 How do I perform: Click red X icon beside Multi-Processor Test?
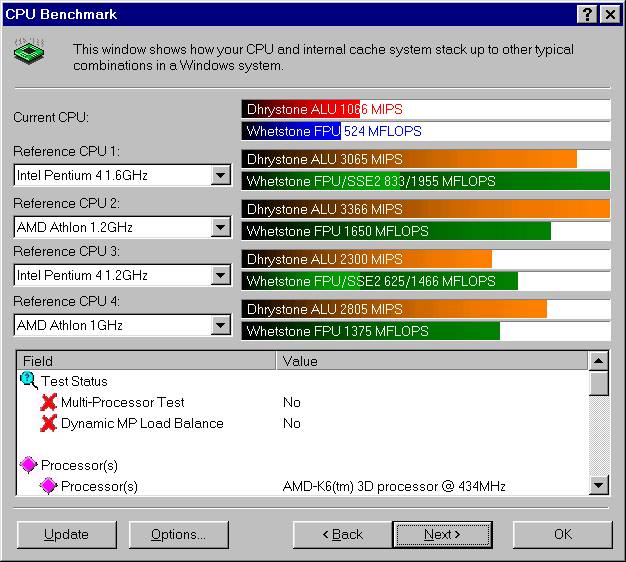click(49, 402)
